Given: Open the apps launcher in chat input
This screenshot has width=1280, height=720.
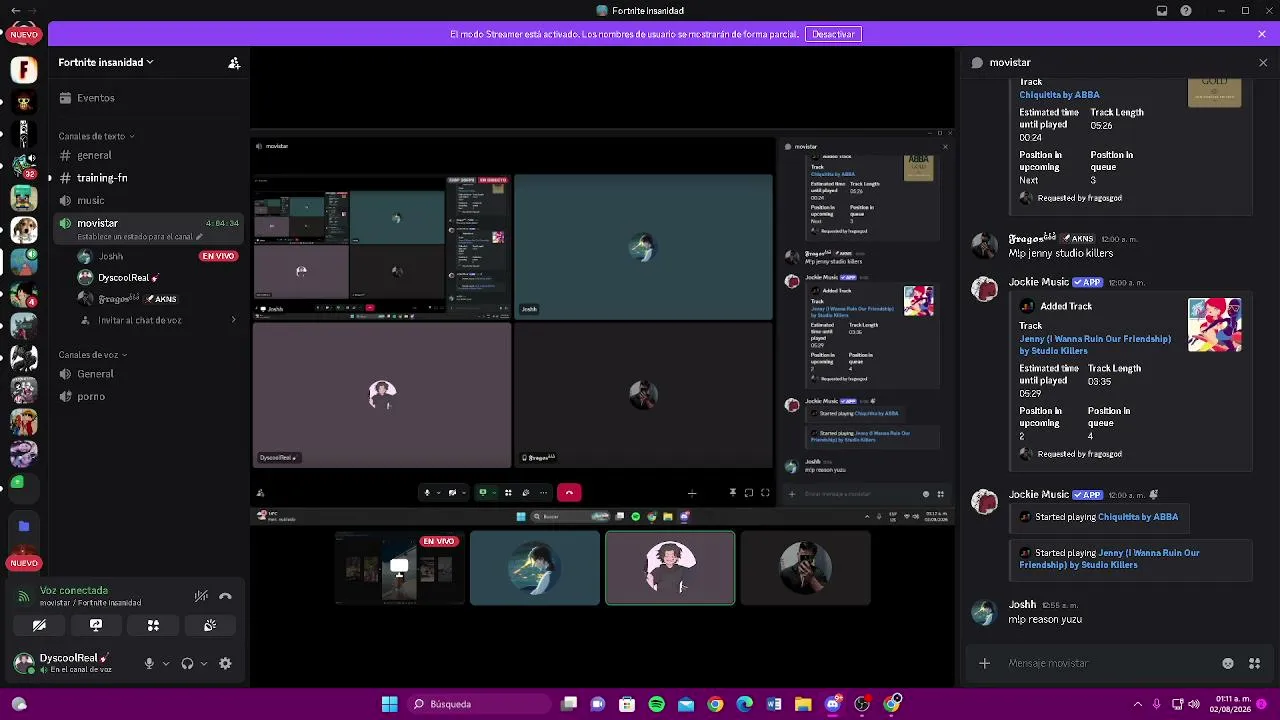Looking at the screenshot, I should (x=1254, y=663).
